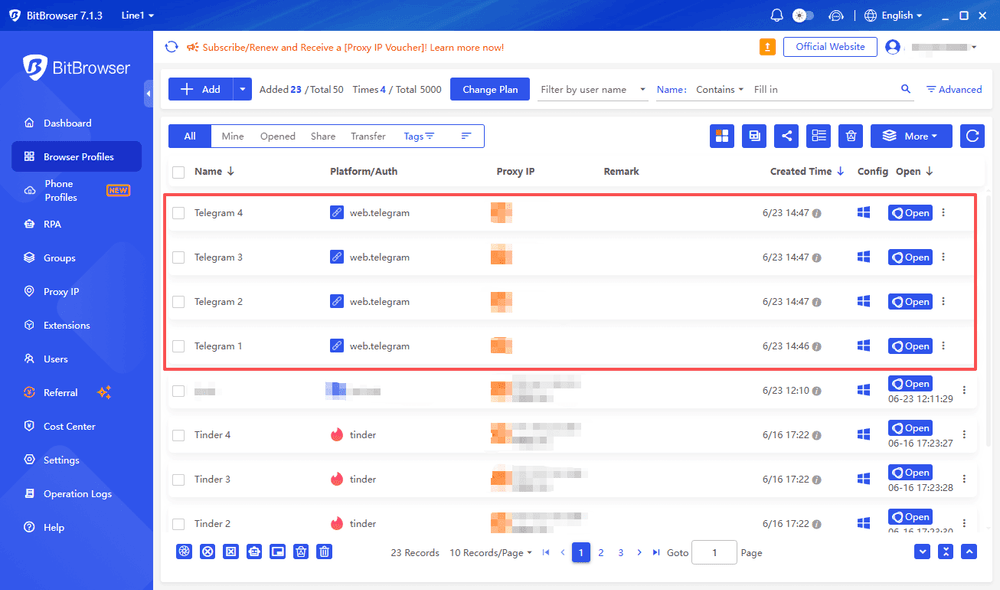This screenshot has height=590, width=1000.
Task: Tick the select-all header checkbox
Action: coord(179,172)
